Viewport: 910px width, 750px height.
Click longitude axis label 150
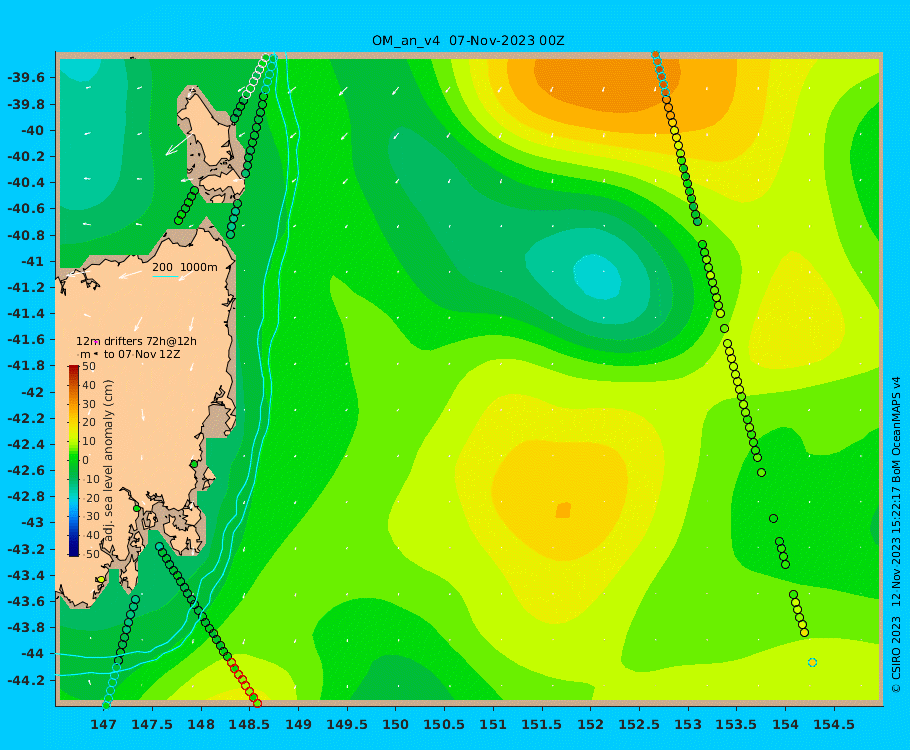click(x=396, y=724)
